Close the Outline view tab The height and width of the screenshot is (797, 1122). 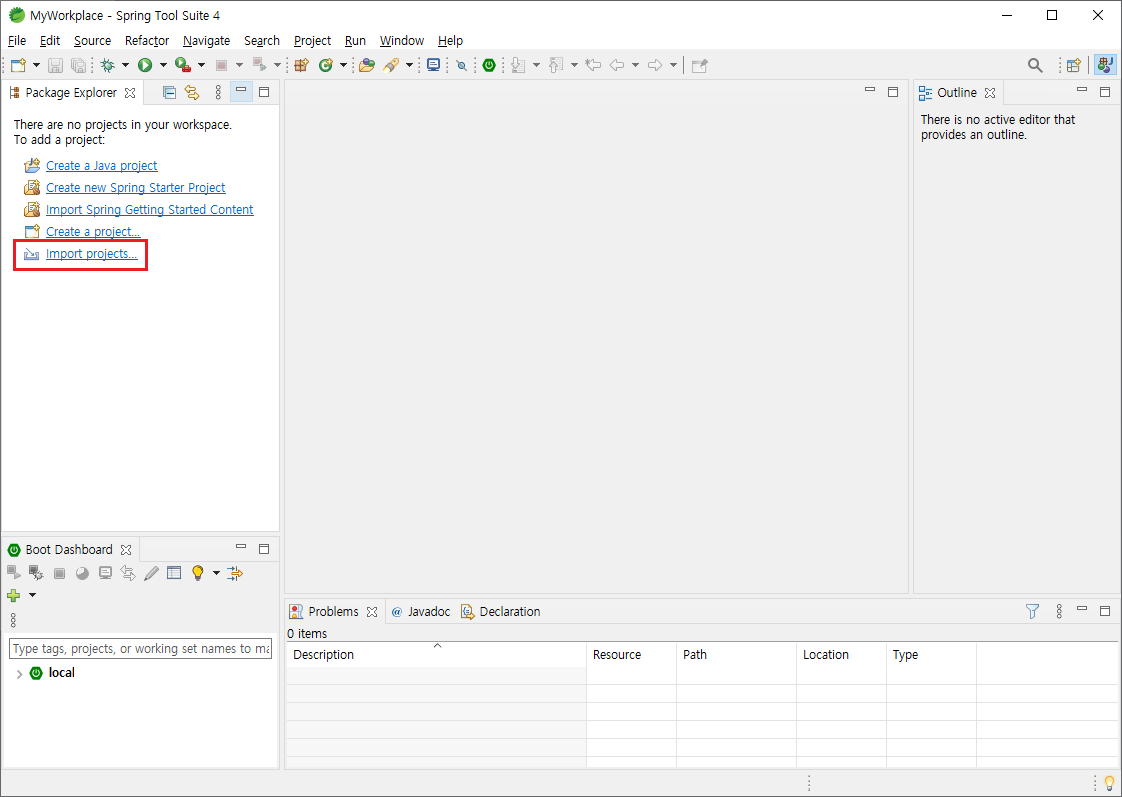990,93
